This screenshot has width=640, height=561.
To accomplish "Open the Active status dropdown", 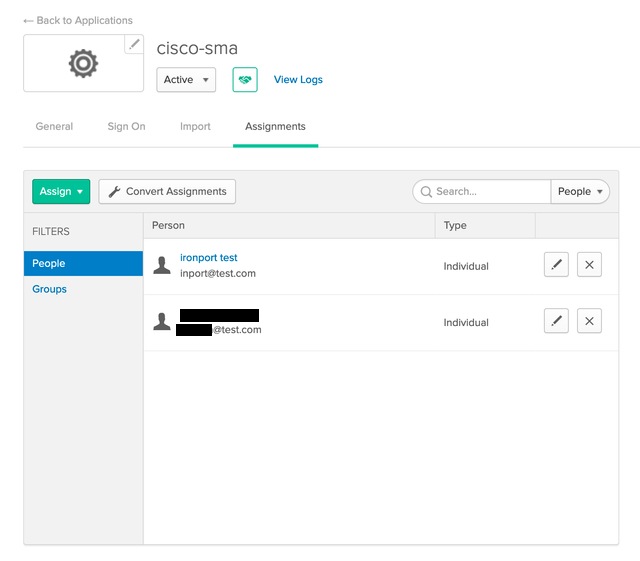I will [x=186, y=80].
